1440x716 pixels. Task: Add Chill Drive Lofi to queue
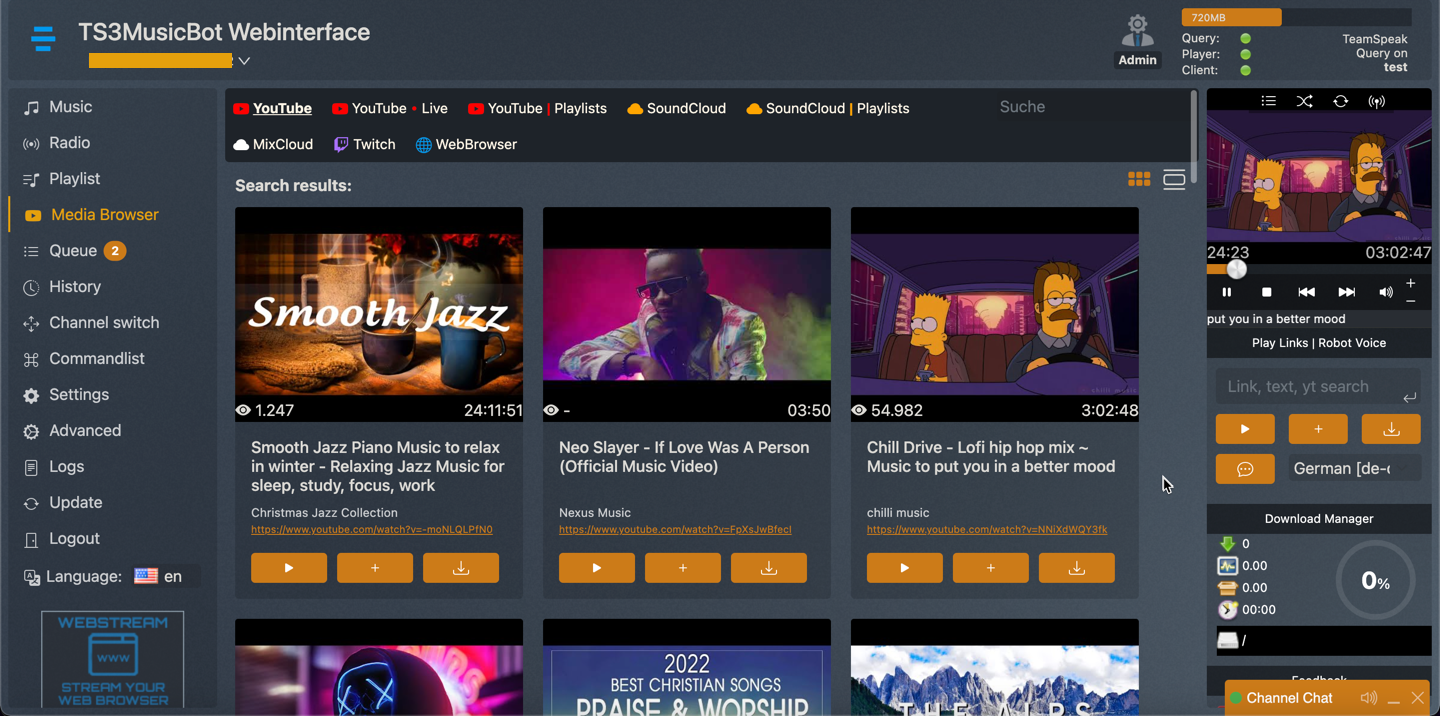[991, 568]
